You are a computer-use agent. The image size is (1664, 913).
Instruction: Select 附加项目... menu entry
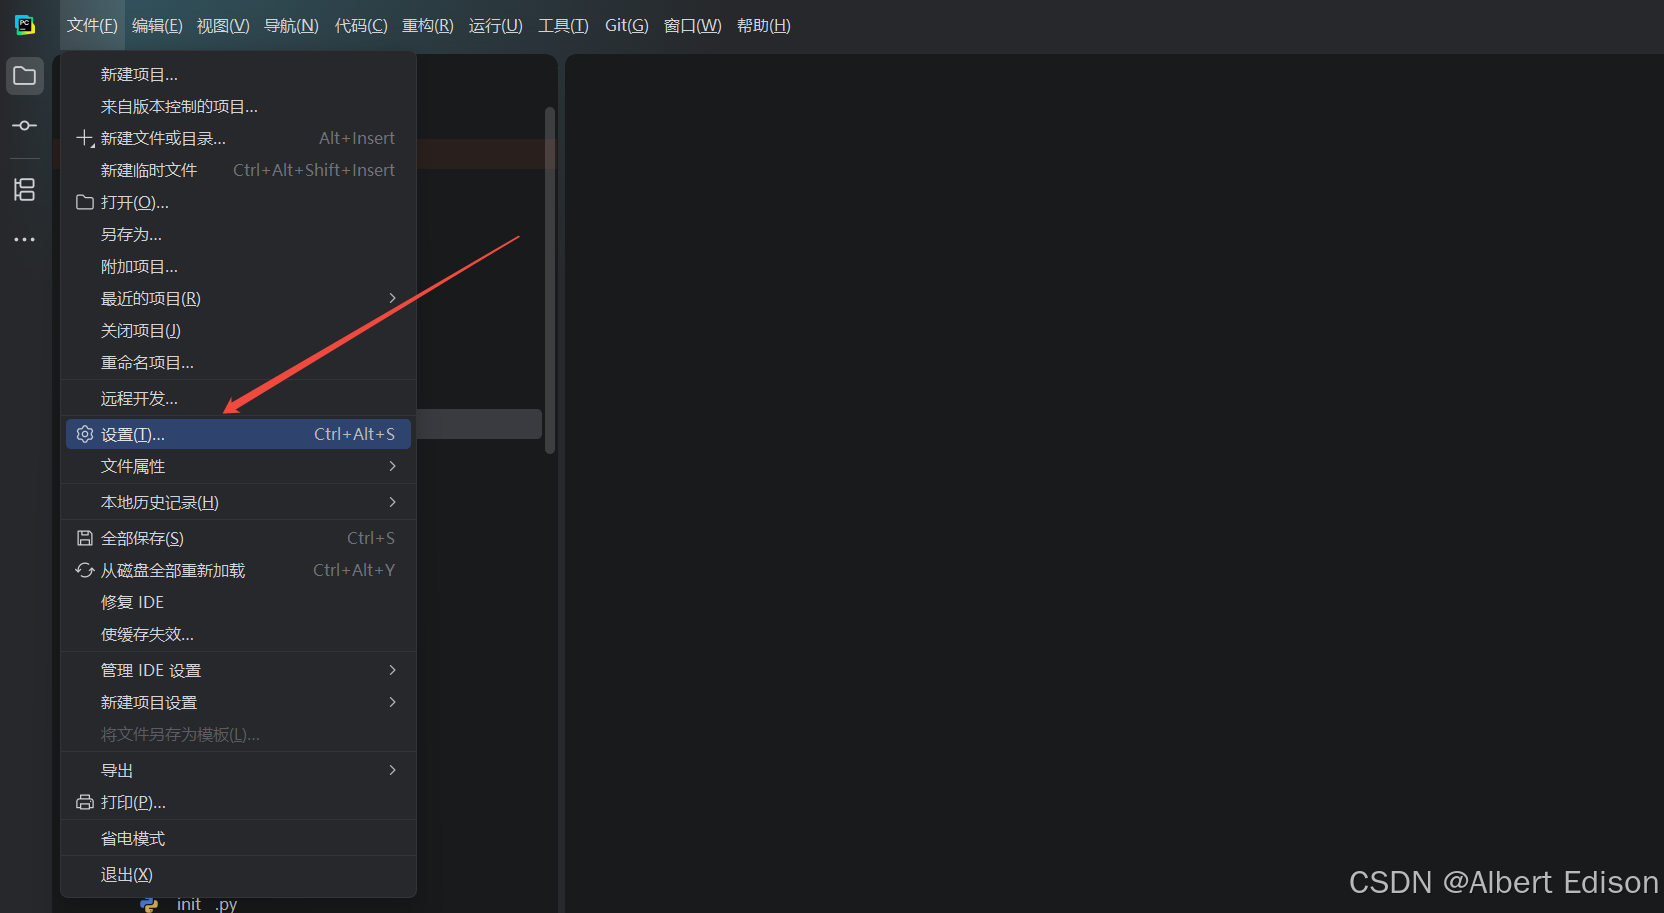coord(238,266)
